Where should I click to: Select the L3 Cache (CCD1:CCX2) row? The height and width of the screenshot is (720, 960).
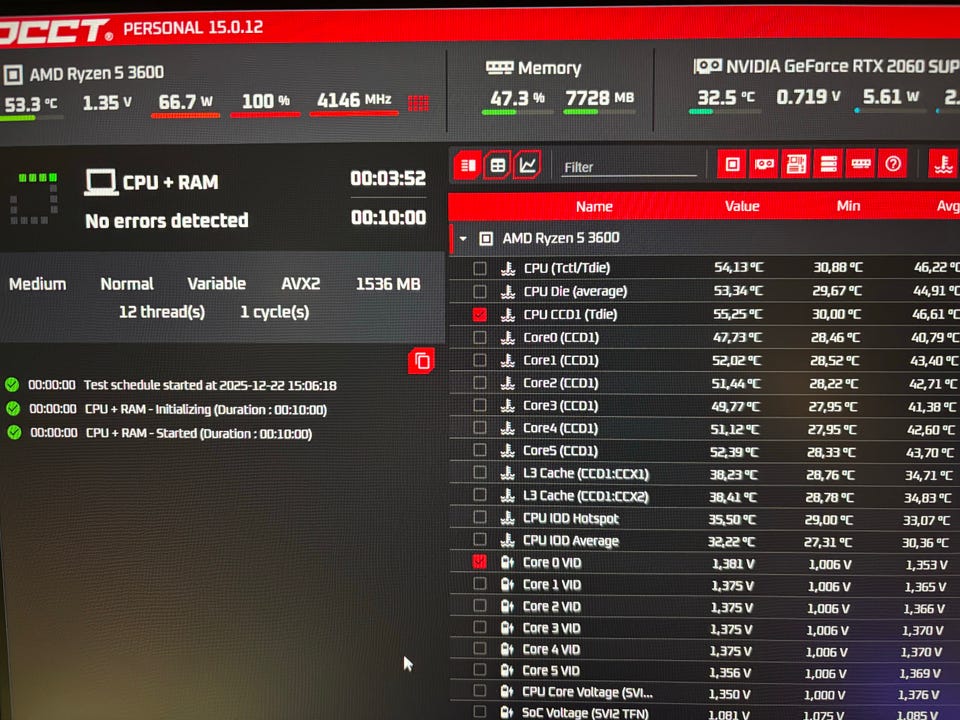pos(704,496)
